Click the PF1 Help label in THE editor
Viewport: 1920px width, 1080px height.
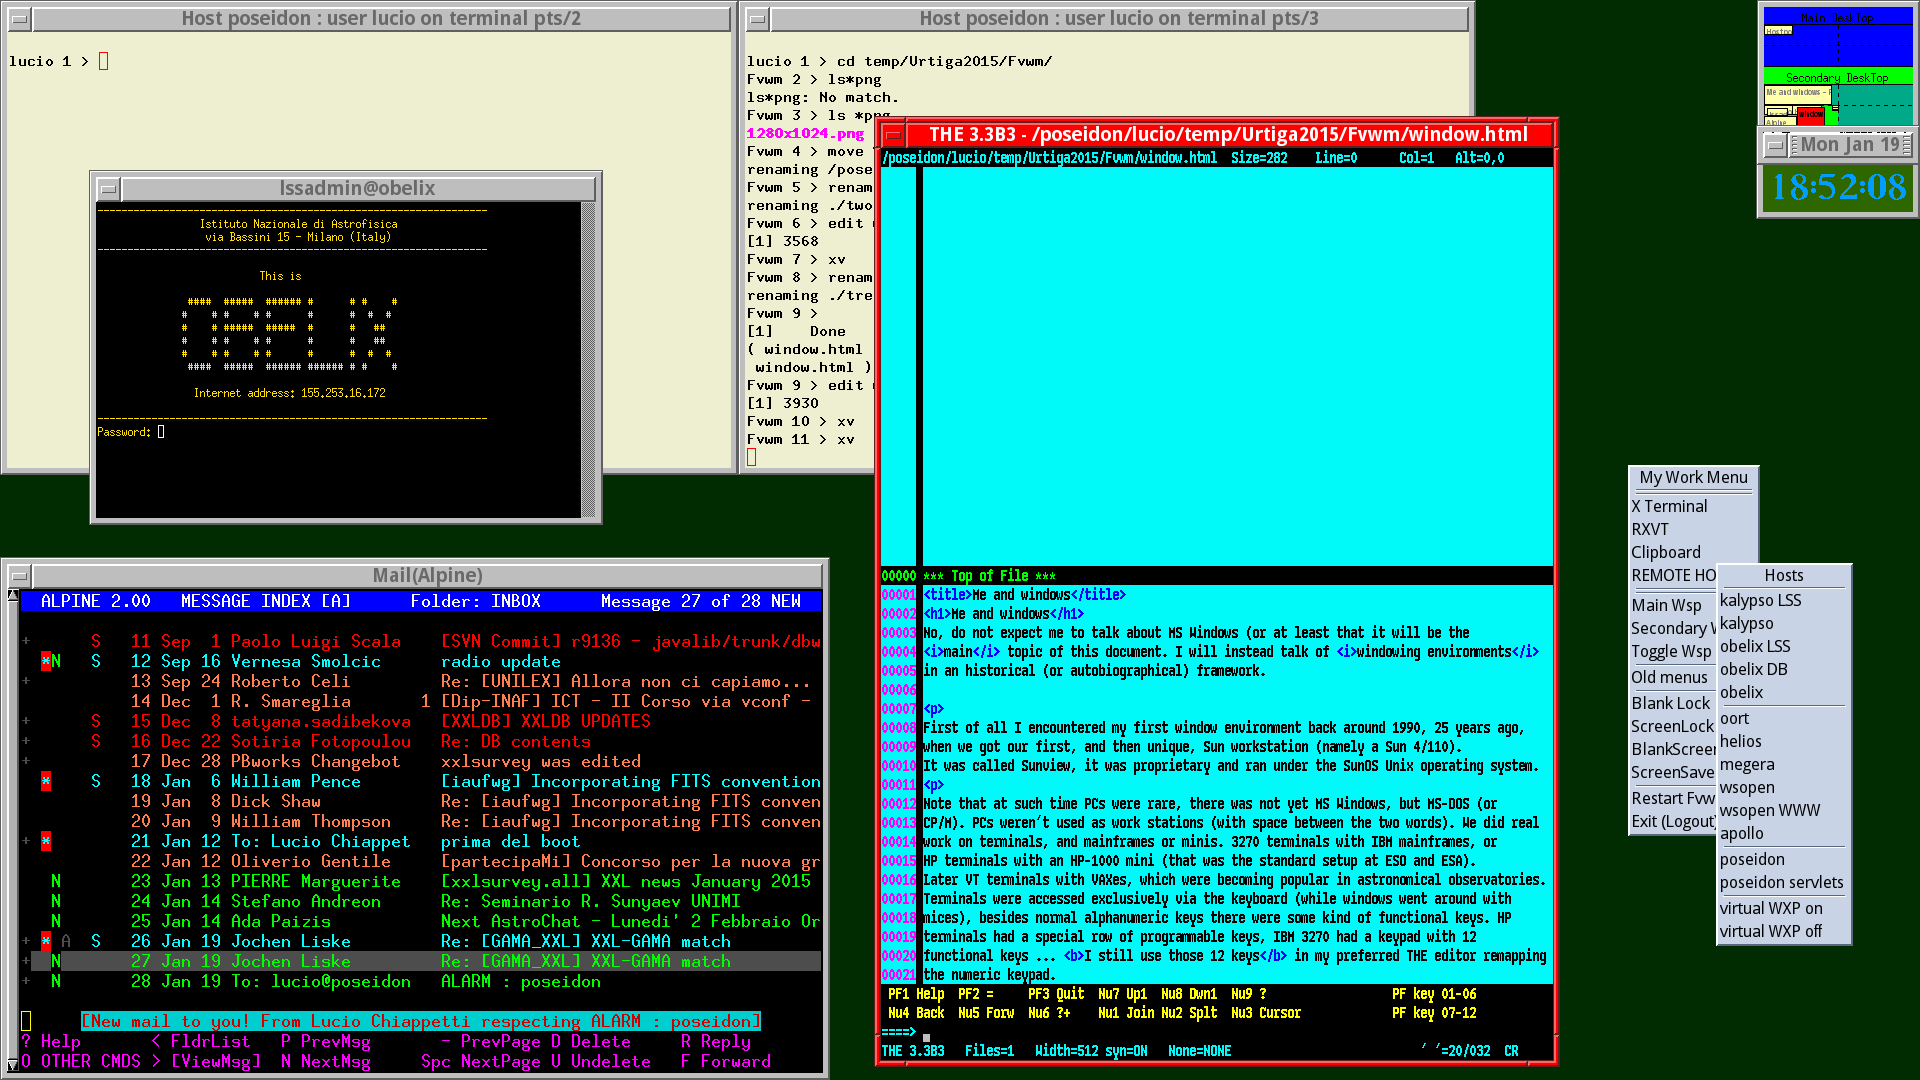(916, 994)
